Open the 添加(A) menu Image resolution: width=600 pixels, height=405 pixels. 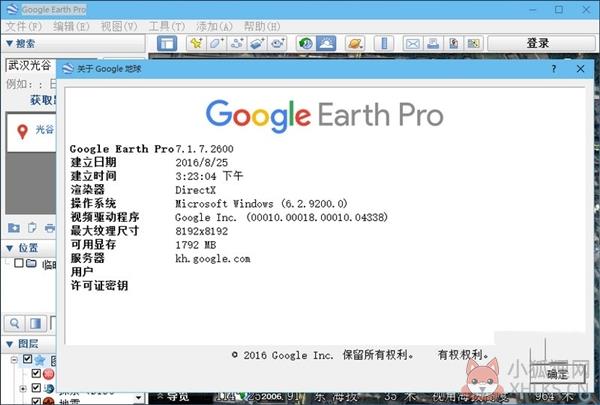(x=214, y=26)
